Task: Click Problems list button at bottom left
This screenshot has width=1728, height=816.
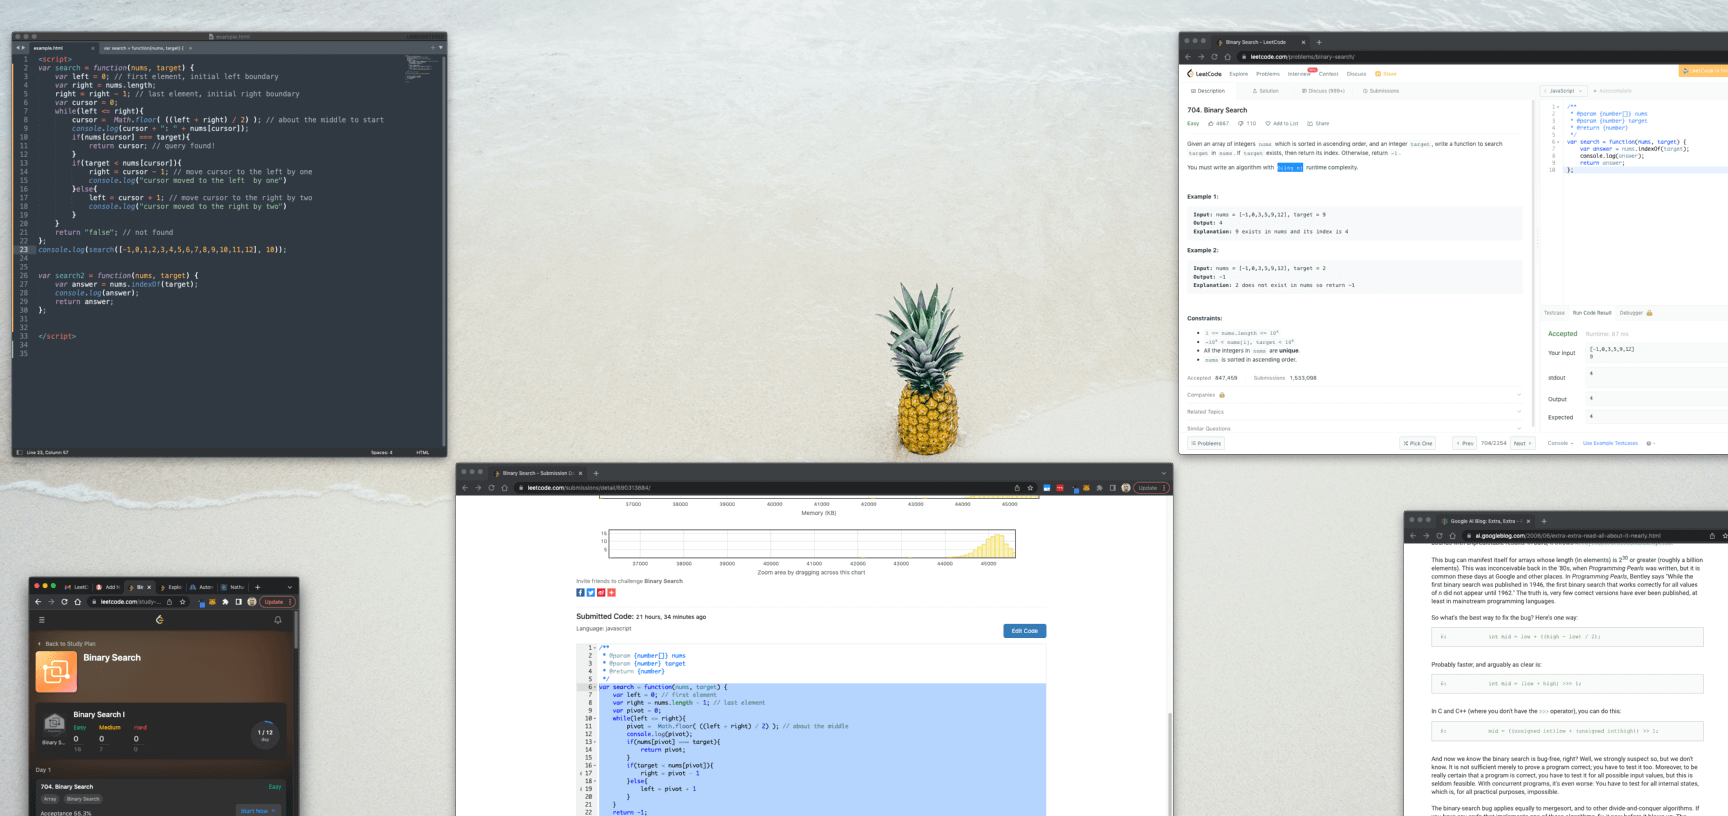Action: tap(1205, 443)
